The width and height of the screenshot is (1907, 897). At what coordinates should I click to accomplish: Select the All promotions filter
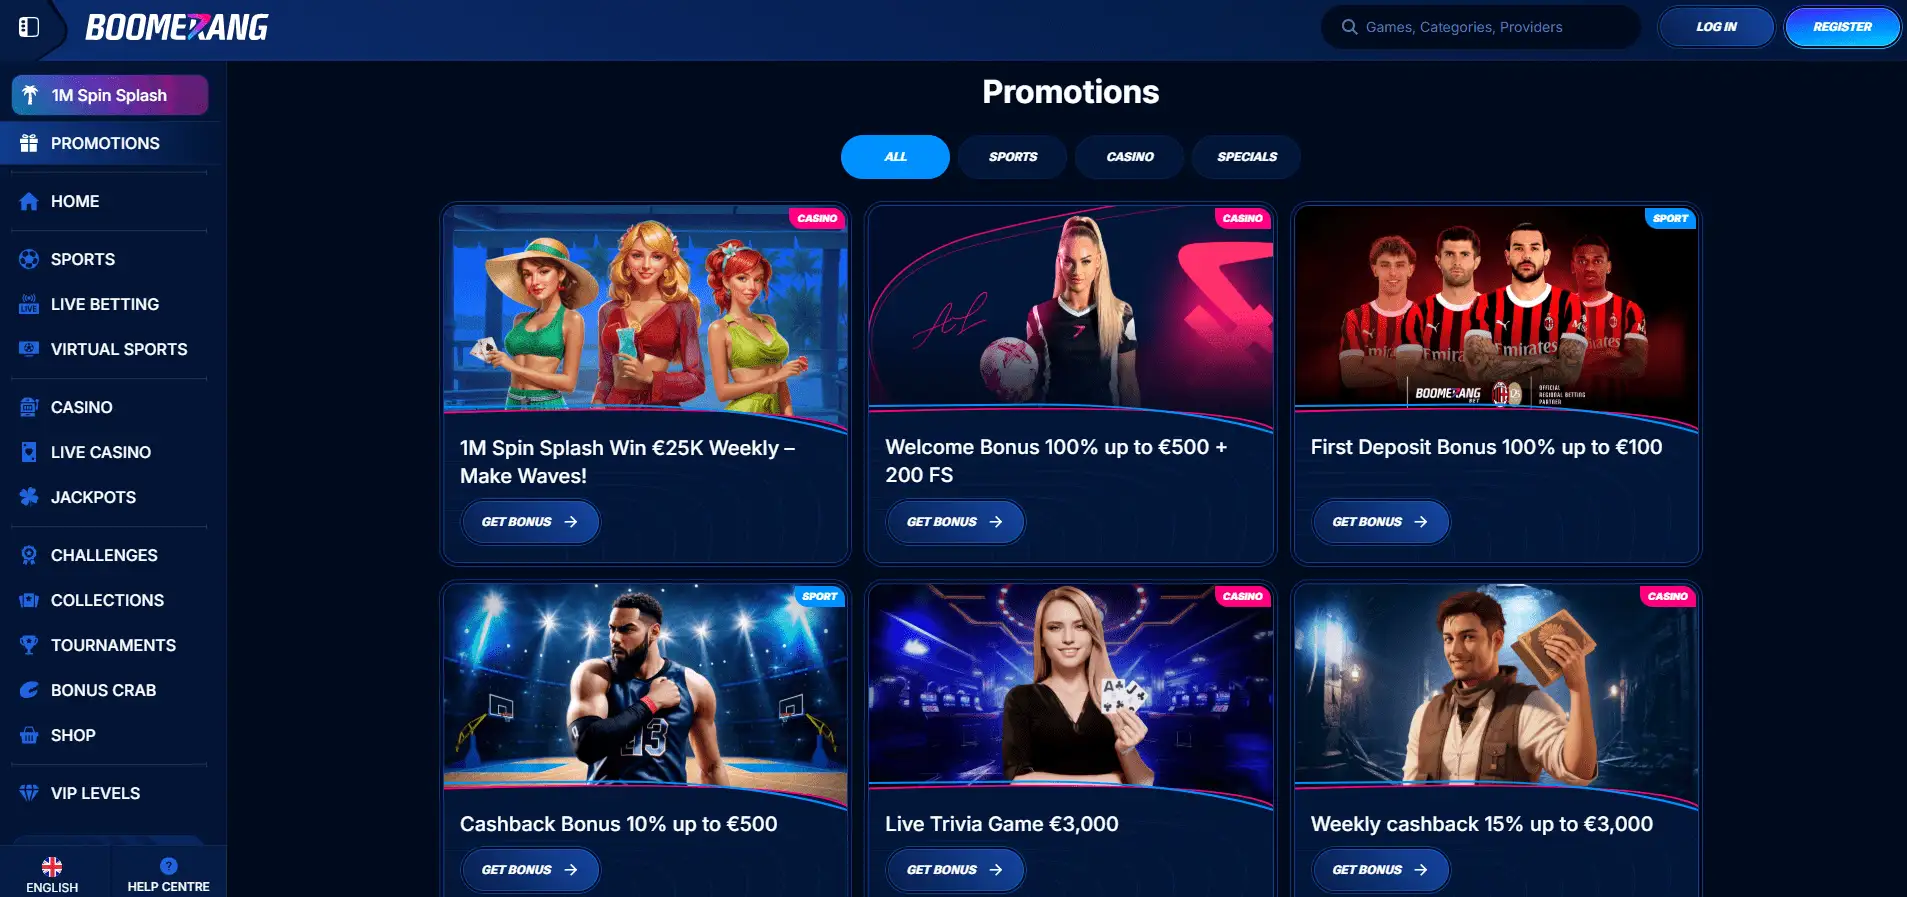pos(895,157)
